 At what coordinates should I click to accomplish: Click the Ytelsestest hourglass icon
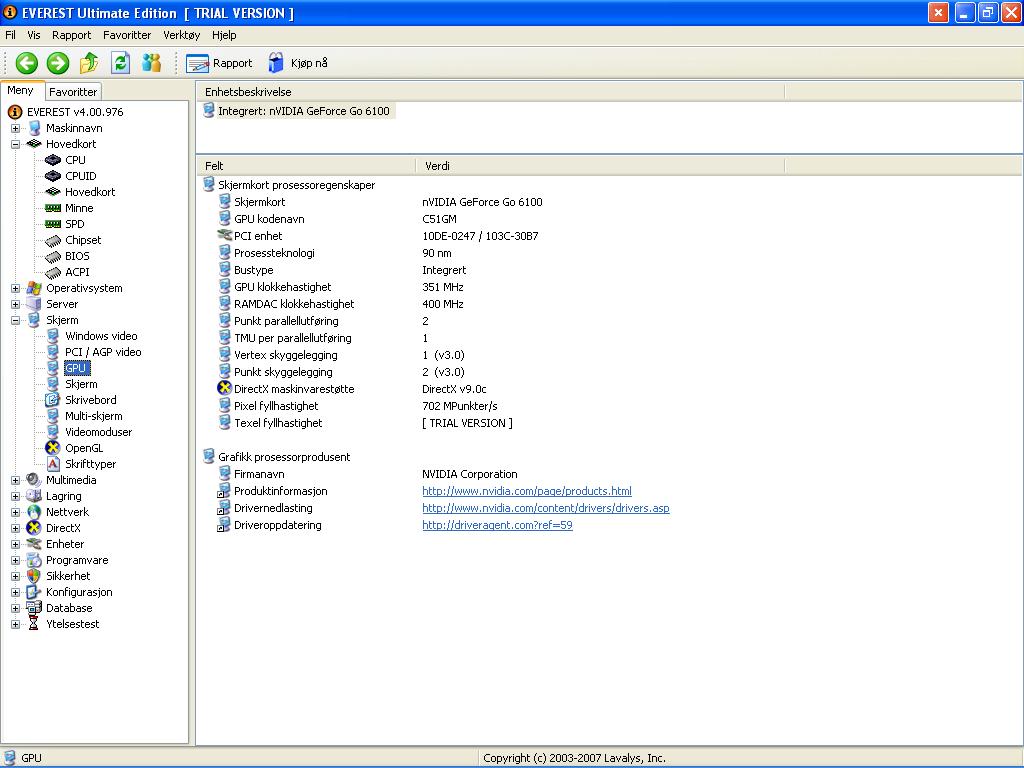coord(34,624)
